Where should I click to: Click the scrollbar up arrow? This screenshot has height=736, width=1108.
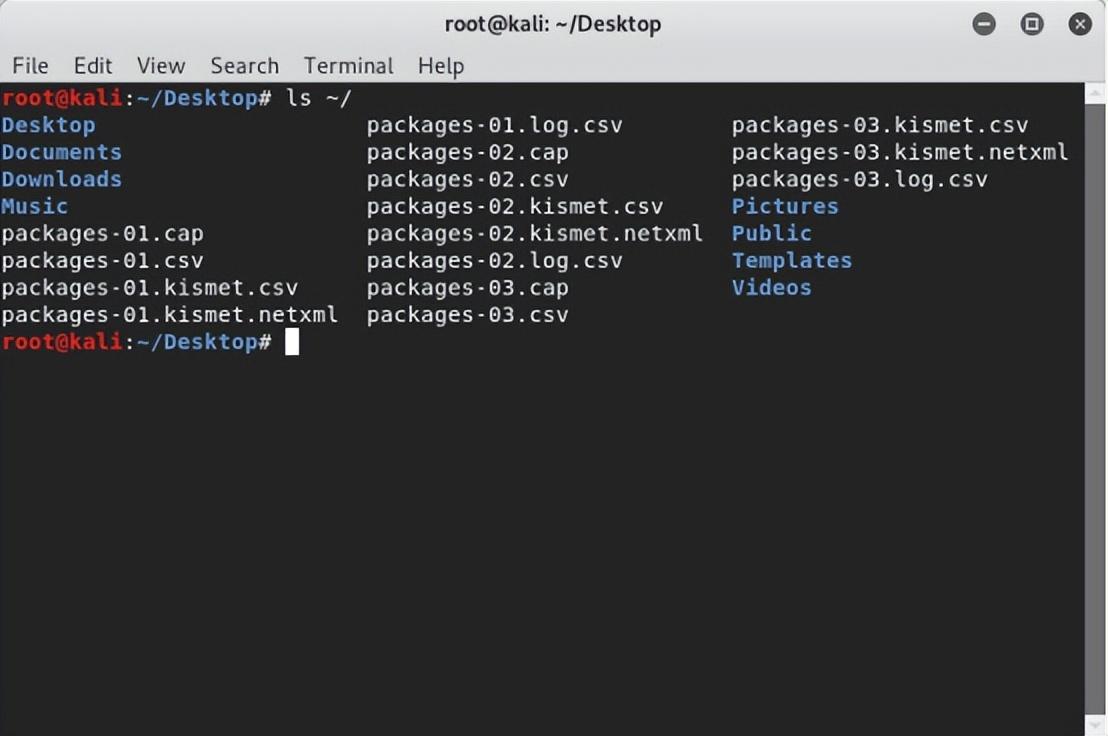click(1095, 93)
